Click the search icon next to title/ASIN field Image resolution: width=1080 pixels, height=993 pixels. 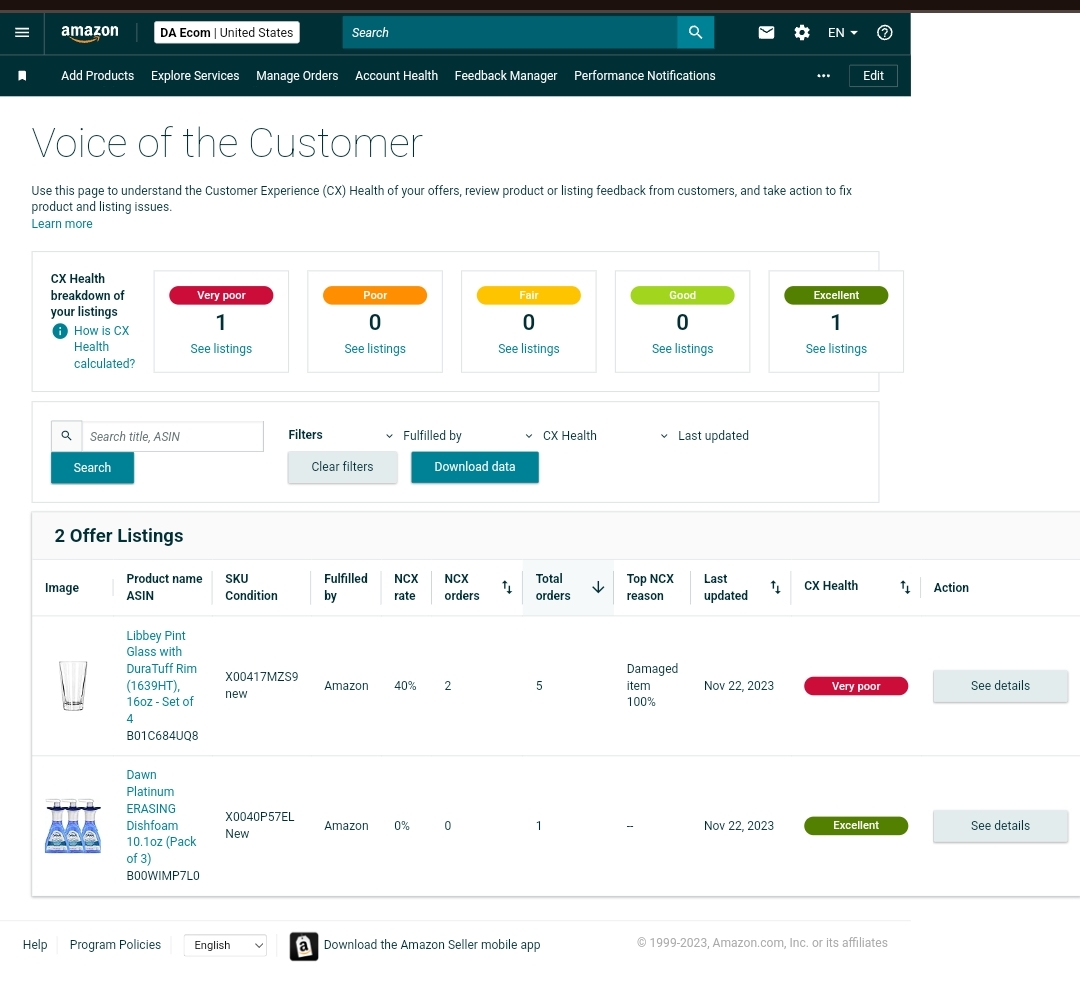[67, 436]
